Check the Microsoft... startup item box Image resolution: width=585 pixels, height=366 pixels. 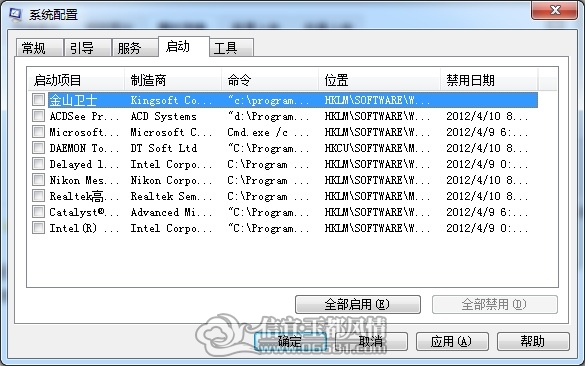coord(38,132)
